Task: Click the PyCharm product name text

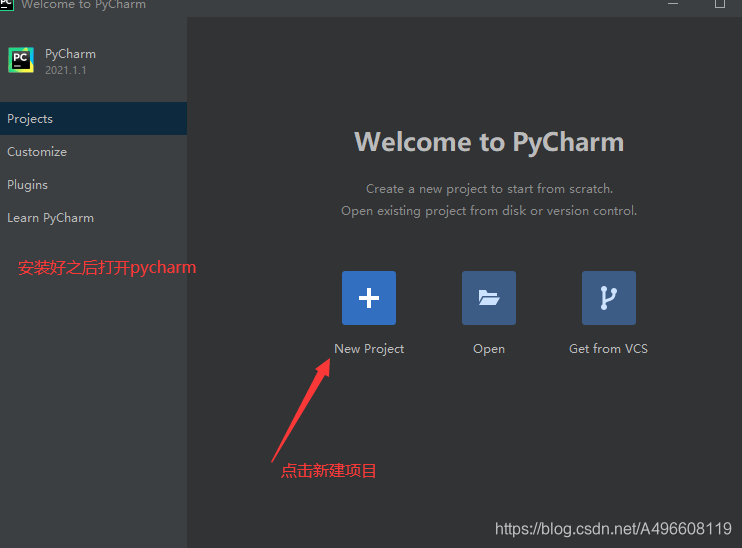Action: coord(71,54)
